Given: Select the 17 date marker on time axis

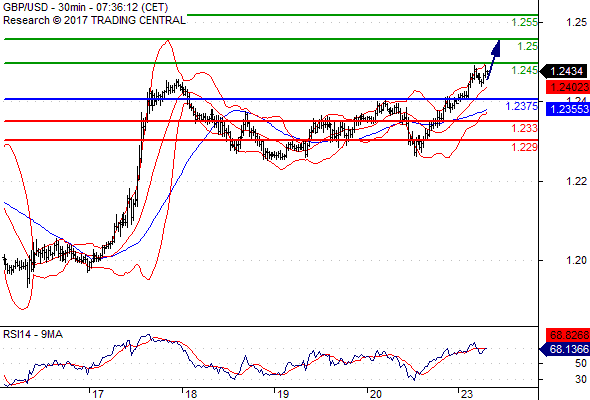Looking at the screenshot, I should (x=98, y=394).
